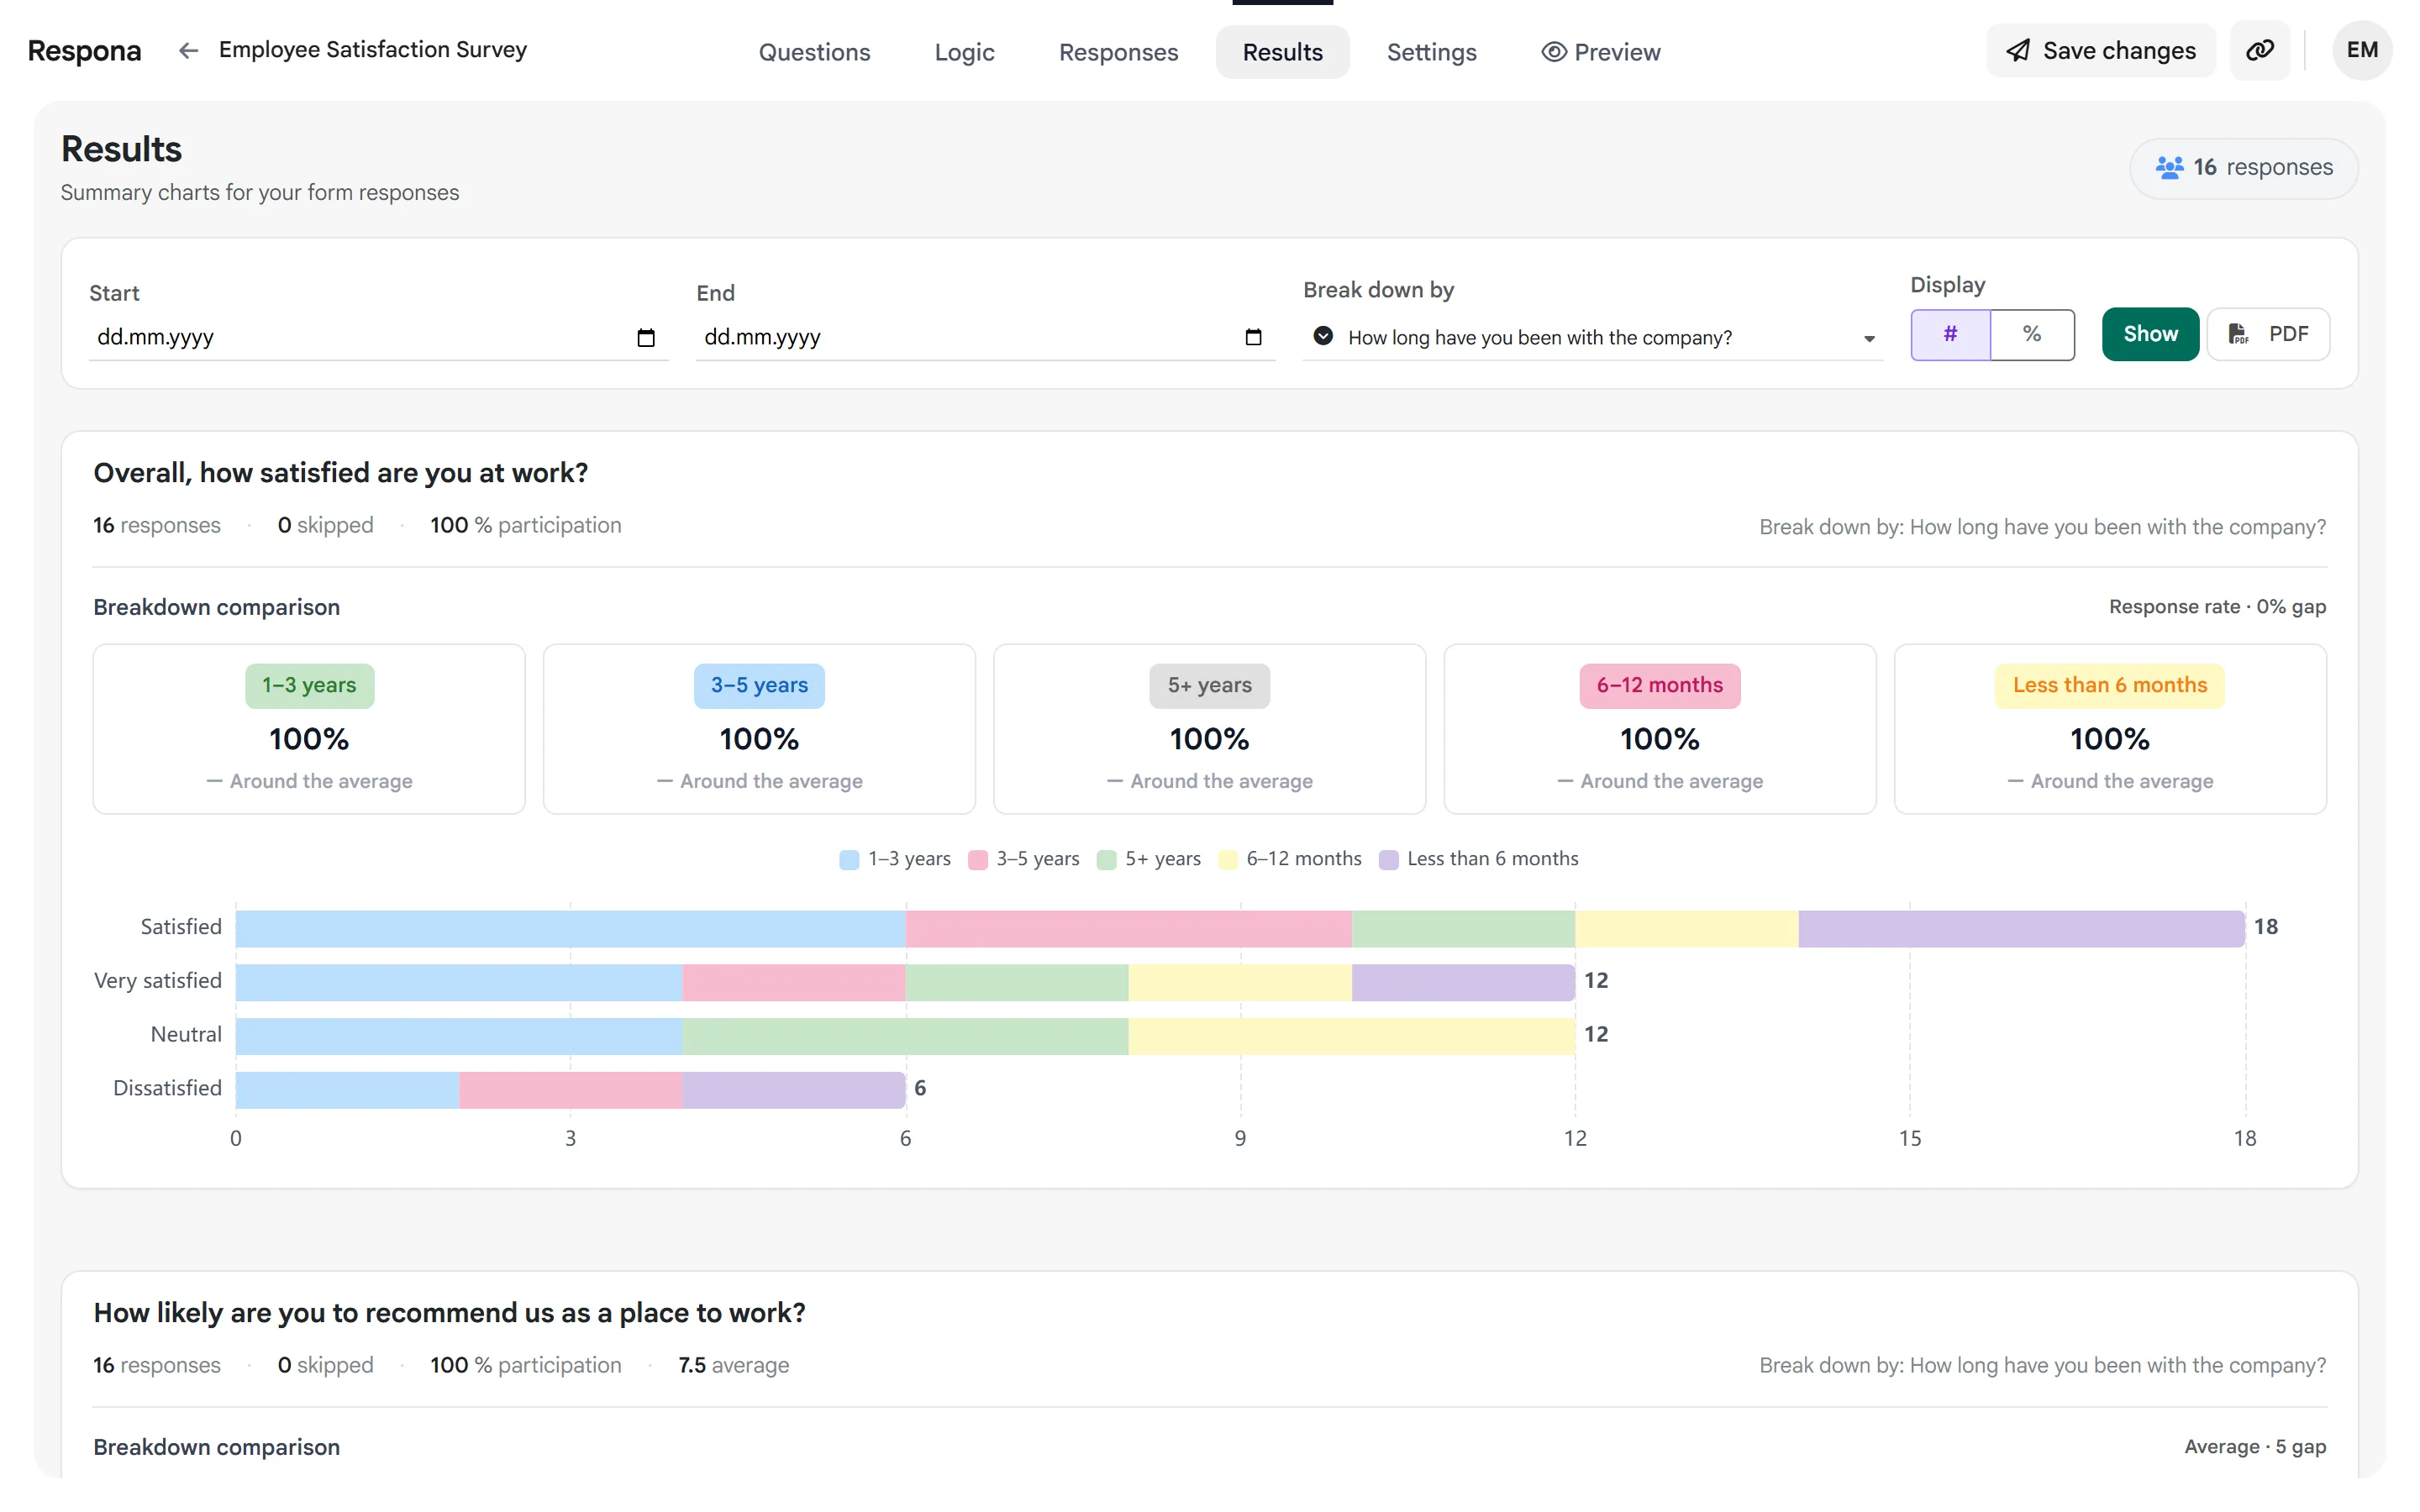
Task: Click the Save changes button
Action: tap(2101, 50)
